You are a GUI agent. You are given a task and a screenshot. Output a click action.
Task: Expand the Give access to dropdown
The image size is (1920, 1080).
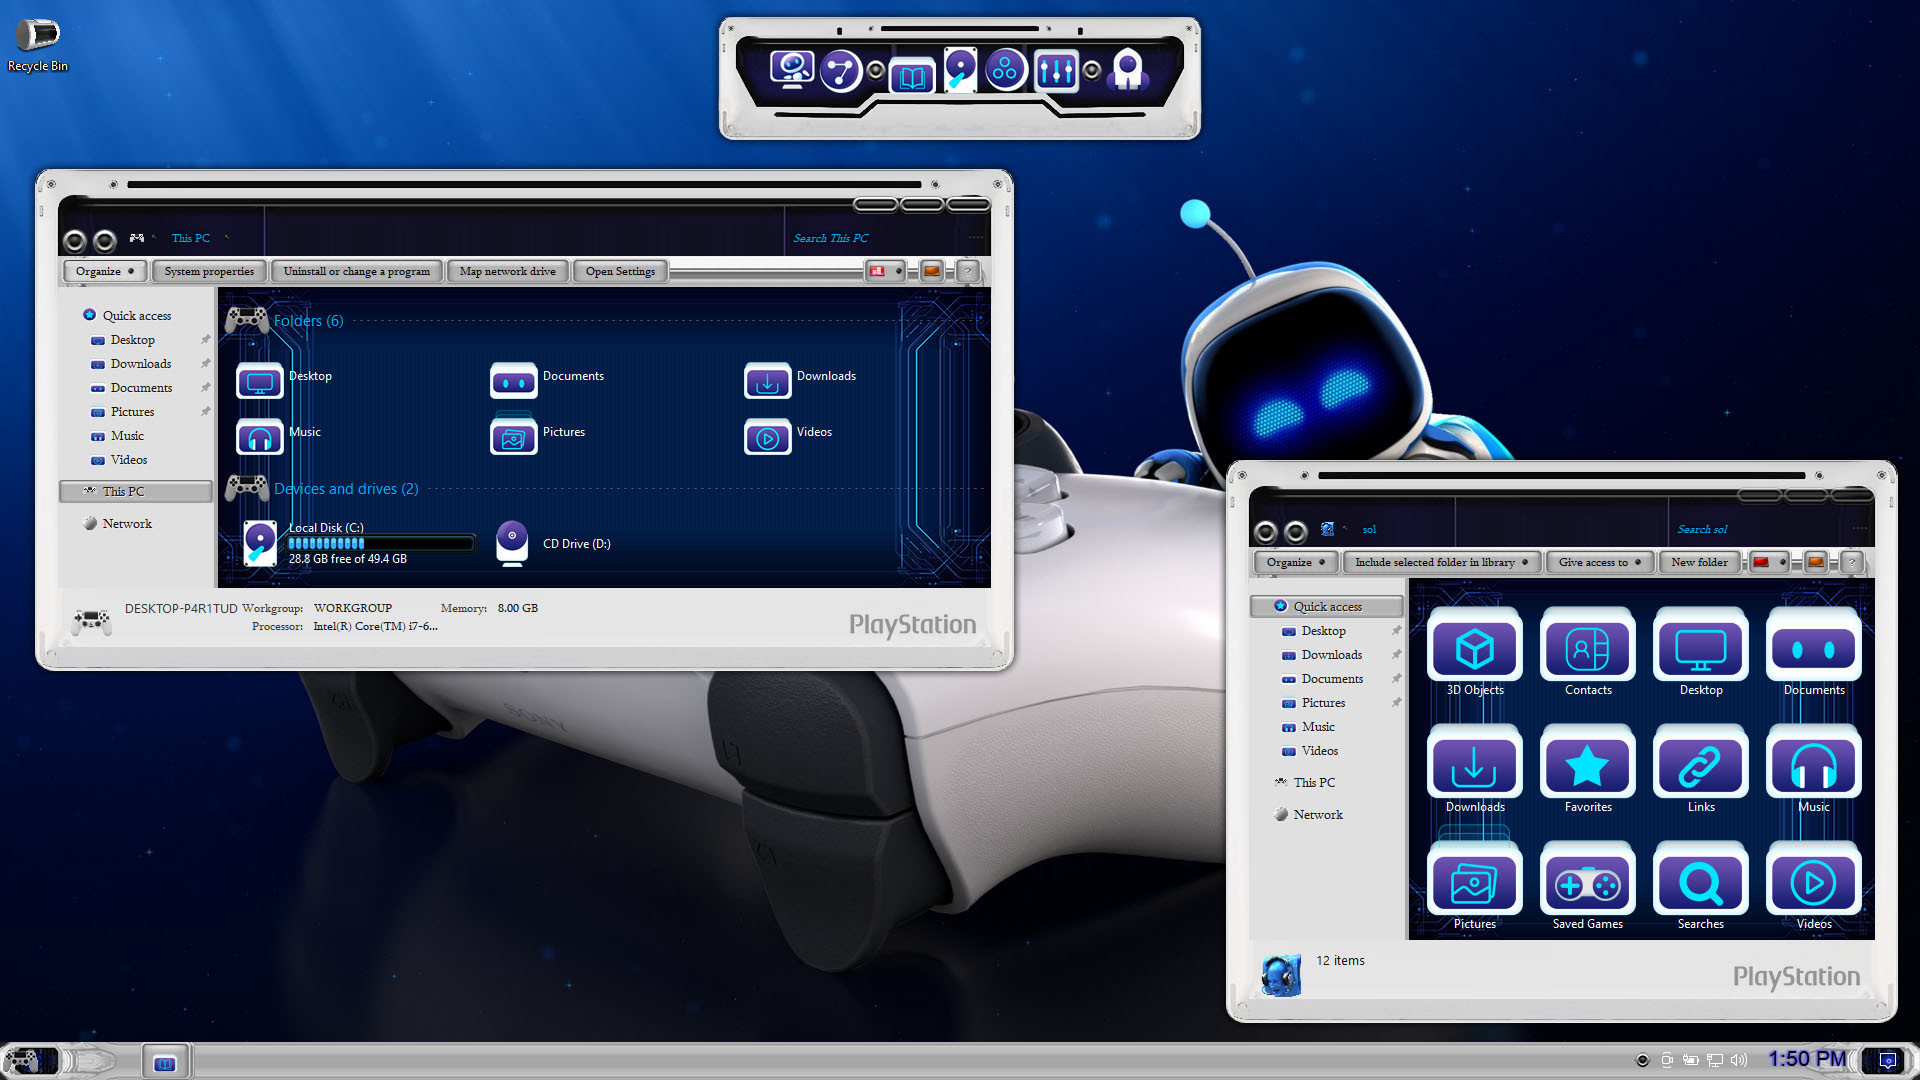coord(1599,562)
